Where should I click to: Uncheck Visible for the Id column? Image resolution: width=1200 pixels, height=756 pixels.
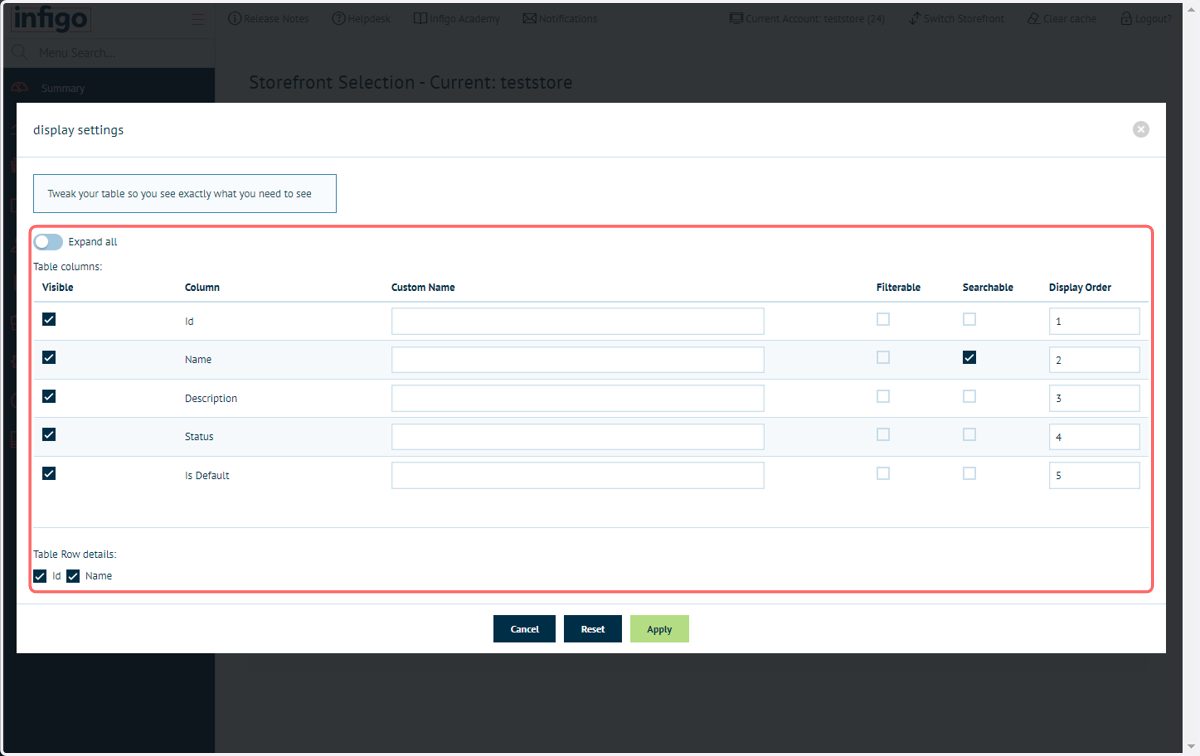click(49, 319)
